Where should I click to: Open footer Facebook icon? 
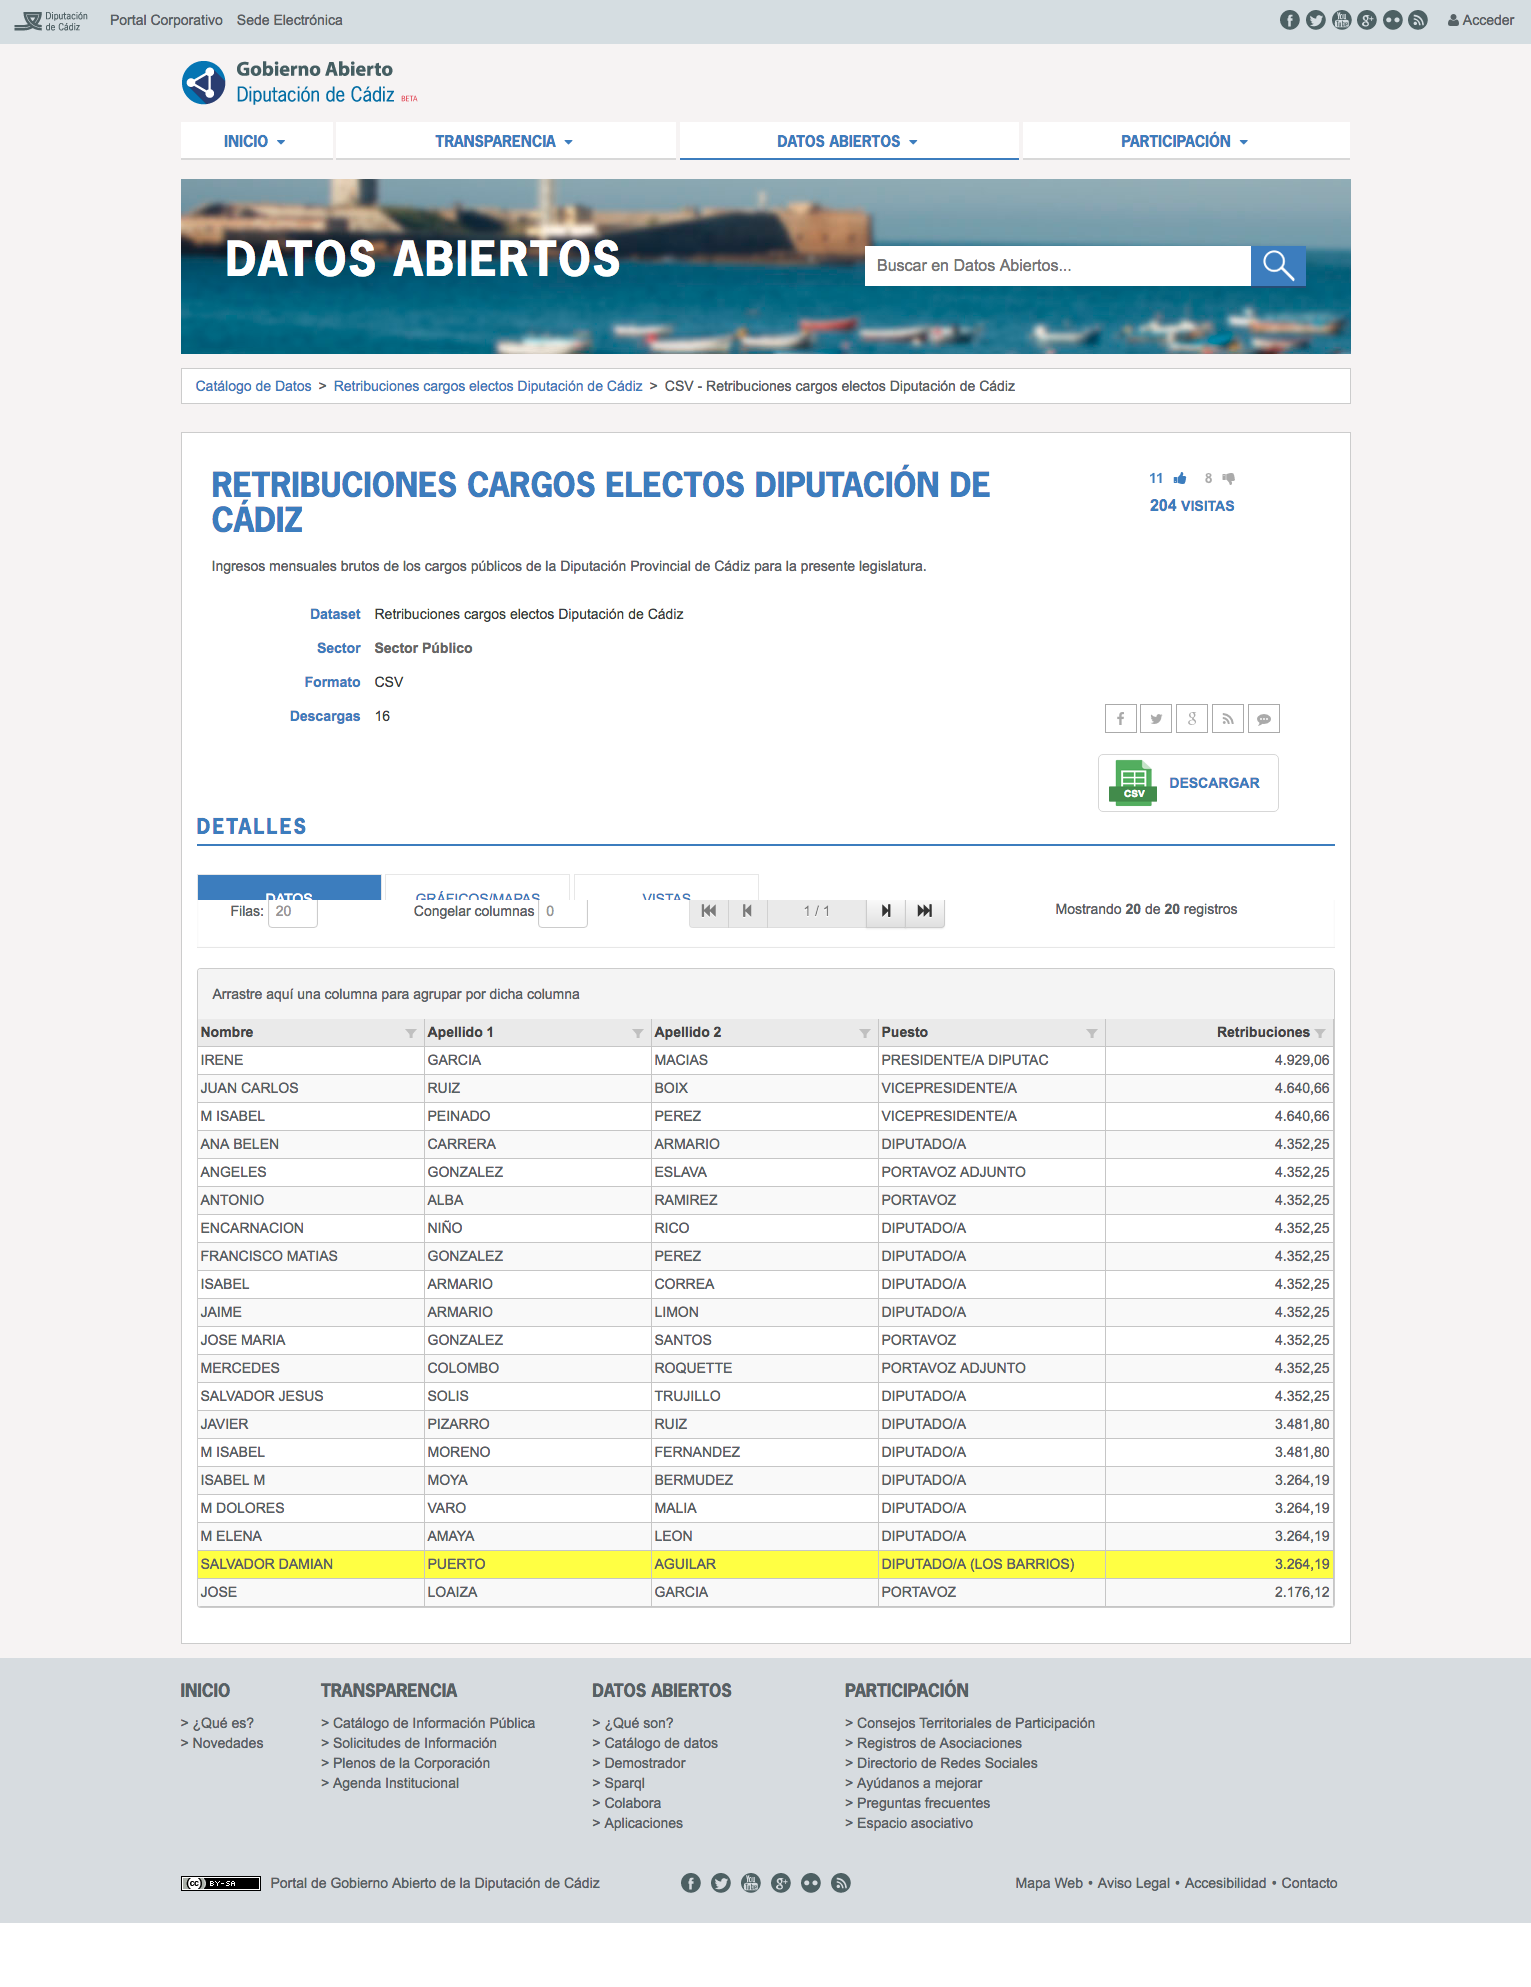(691, 1883)
